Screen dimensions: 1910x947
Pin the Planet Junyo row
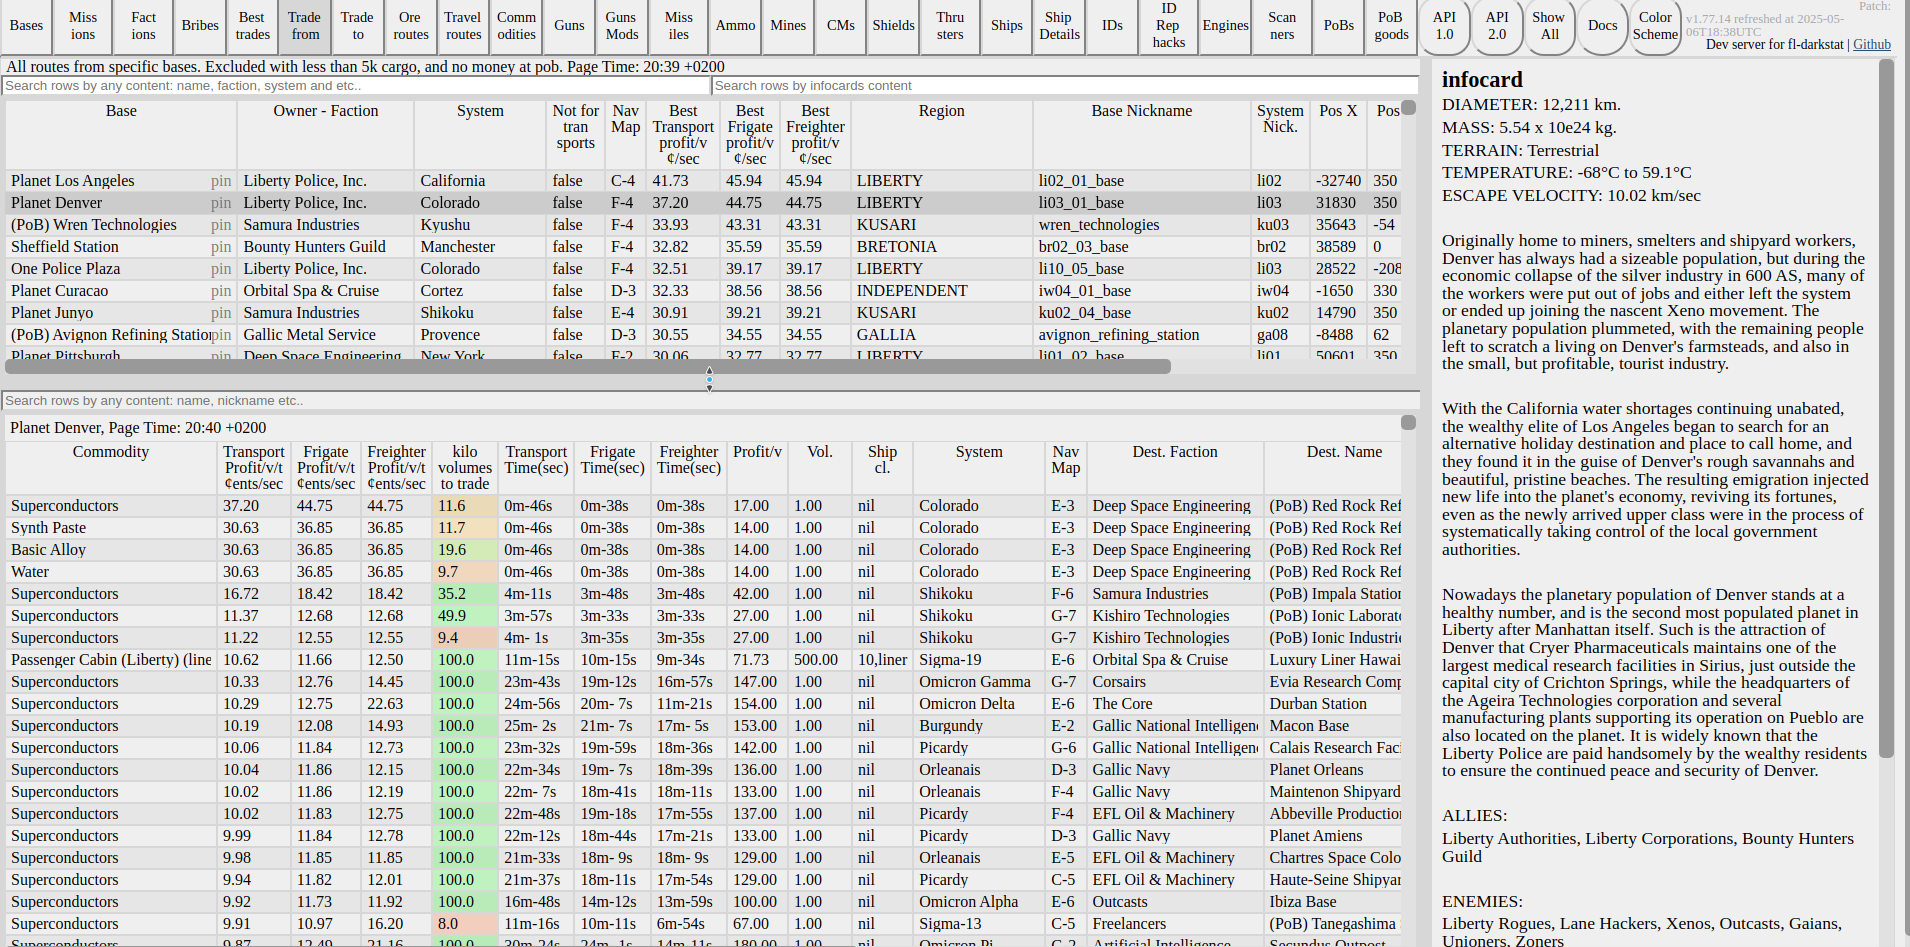coord(221,313)
